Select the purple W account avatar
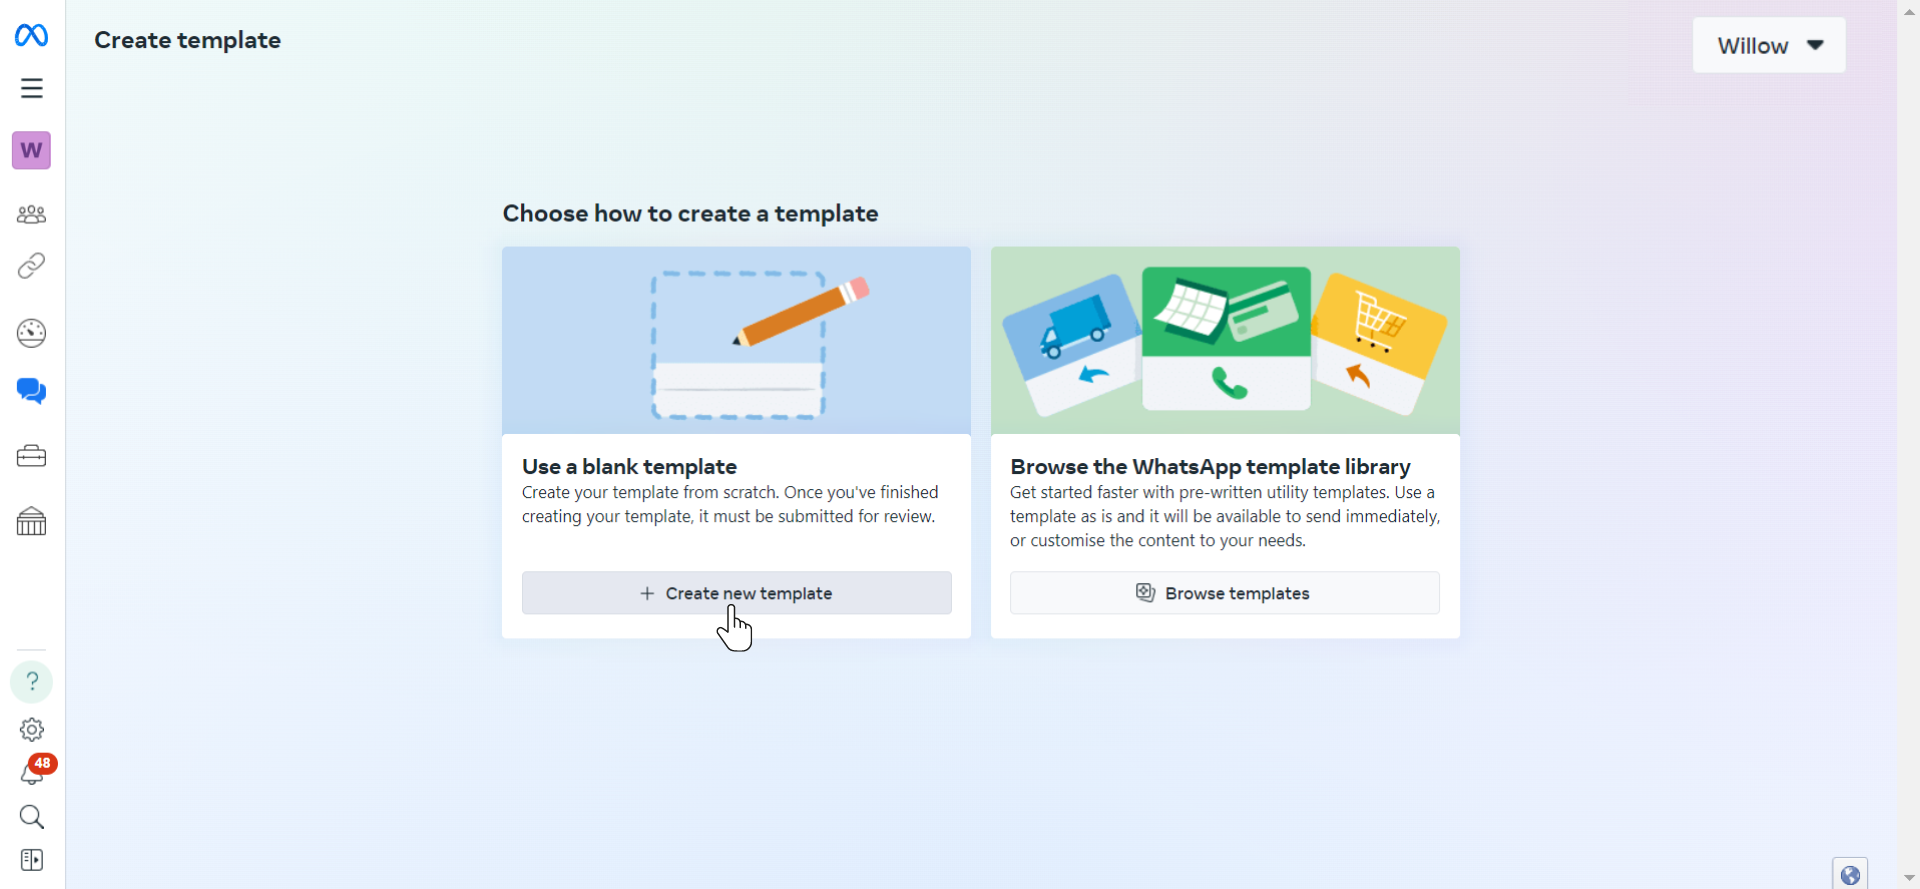The image size is (1920, 889). 32,150
